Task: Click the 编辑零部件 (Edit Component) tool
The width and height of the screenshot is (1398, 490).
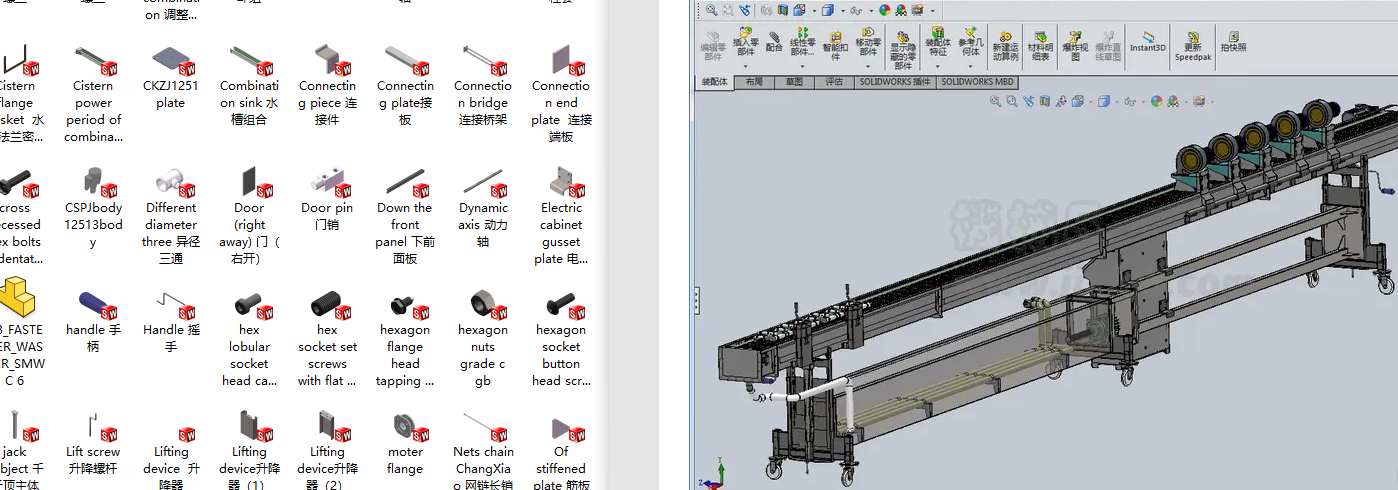Action: [x=713, y=45]
